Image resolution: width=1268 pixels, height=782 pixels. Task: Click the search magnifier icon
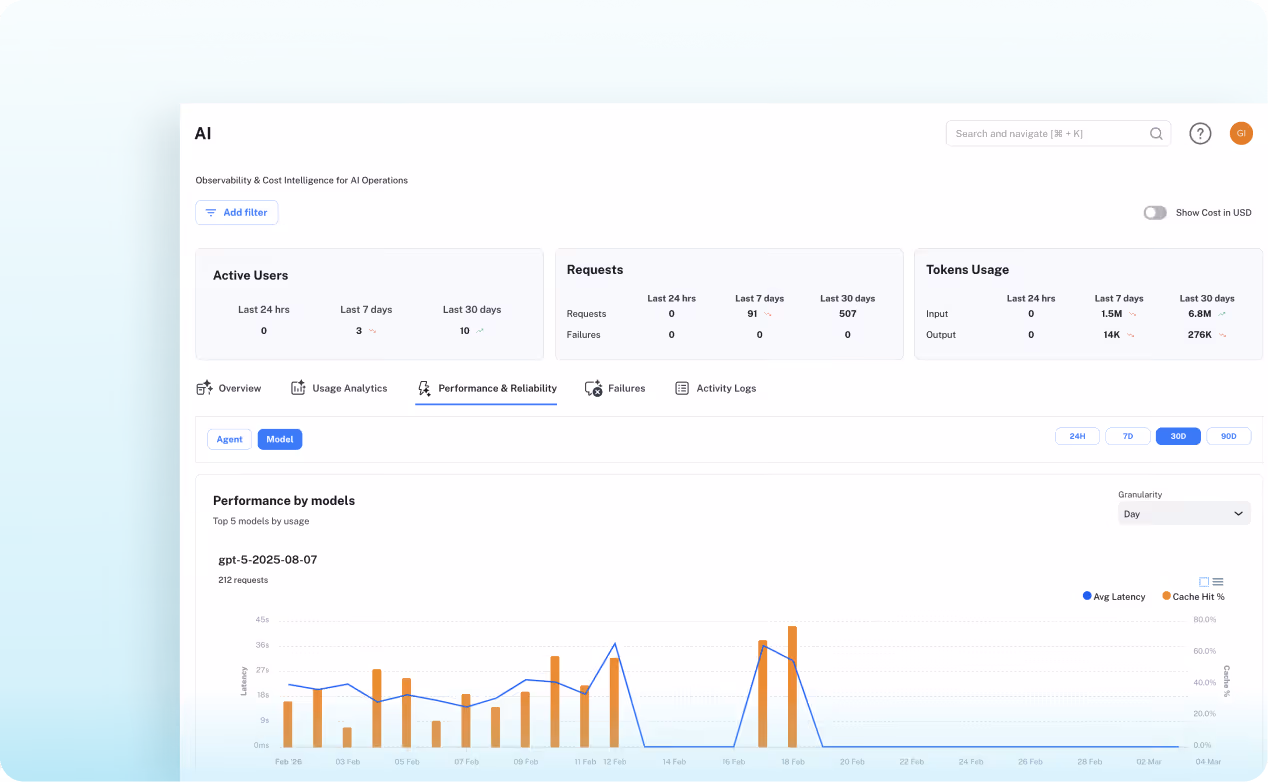[1155, 133]
